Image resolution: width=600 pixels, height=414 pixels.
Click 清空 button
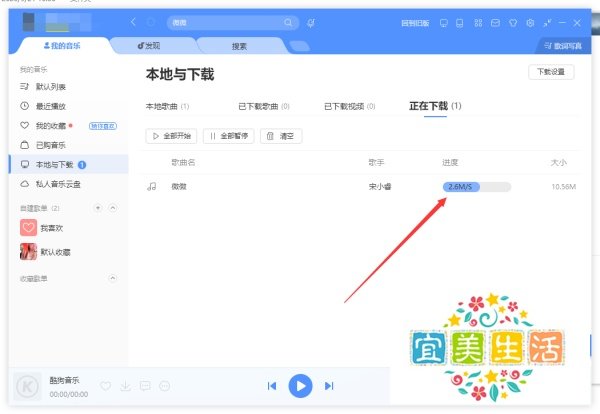pos(281,136)
